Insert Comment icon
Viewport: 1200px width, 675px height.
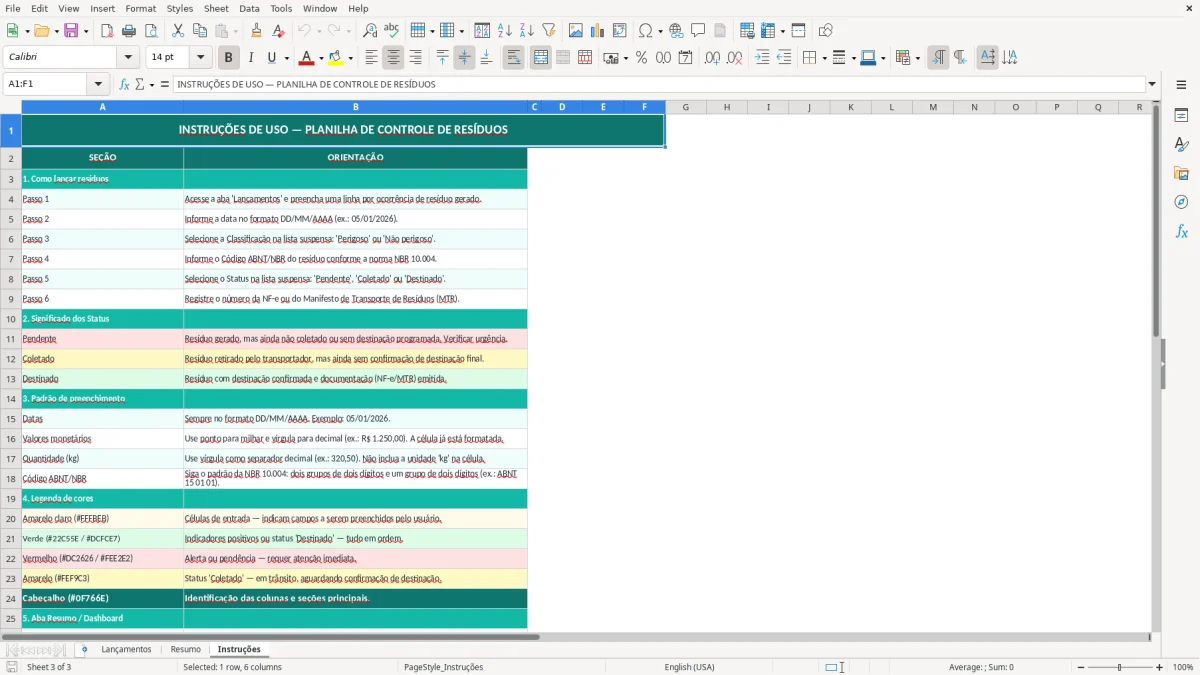[698, 31]
